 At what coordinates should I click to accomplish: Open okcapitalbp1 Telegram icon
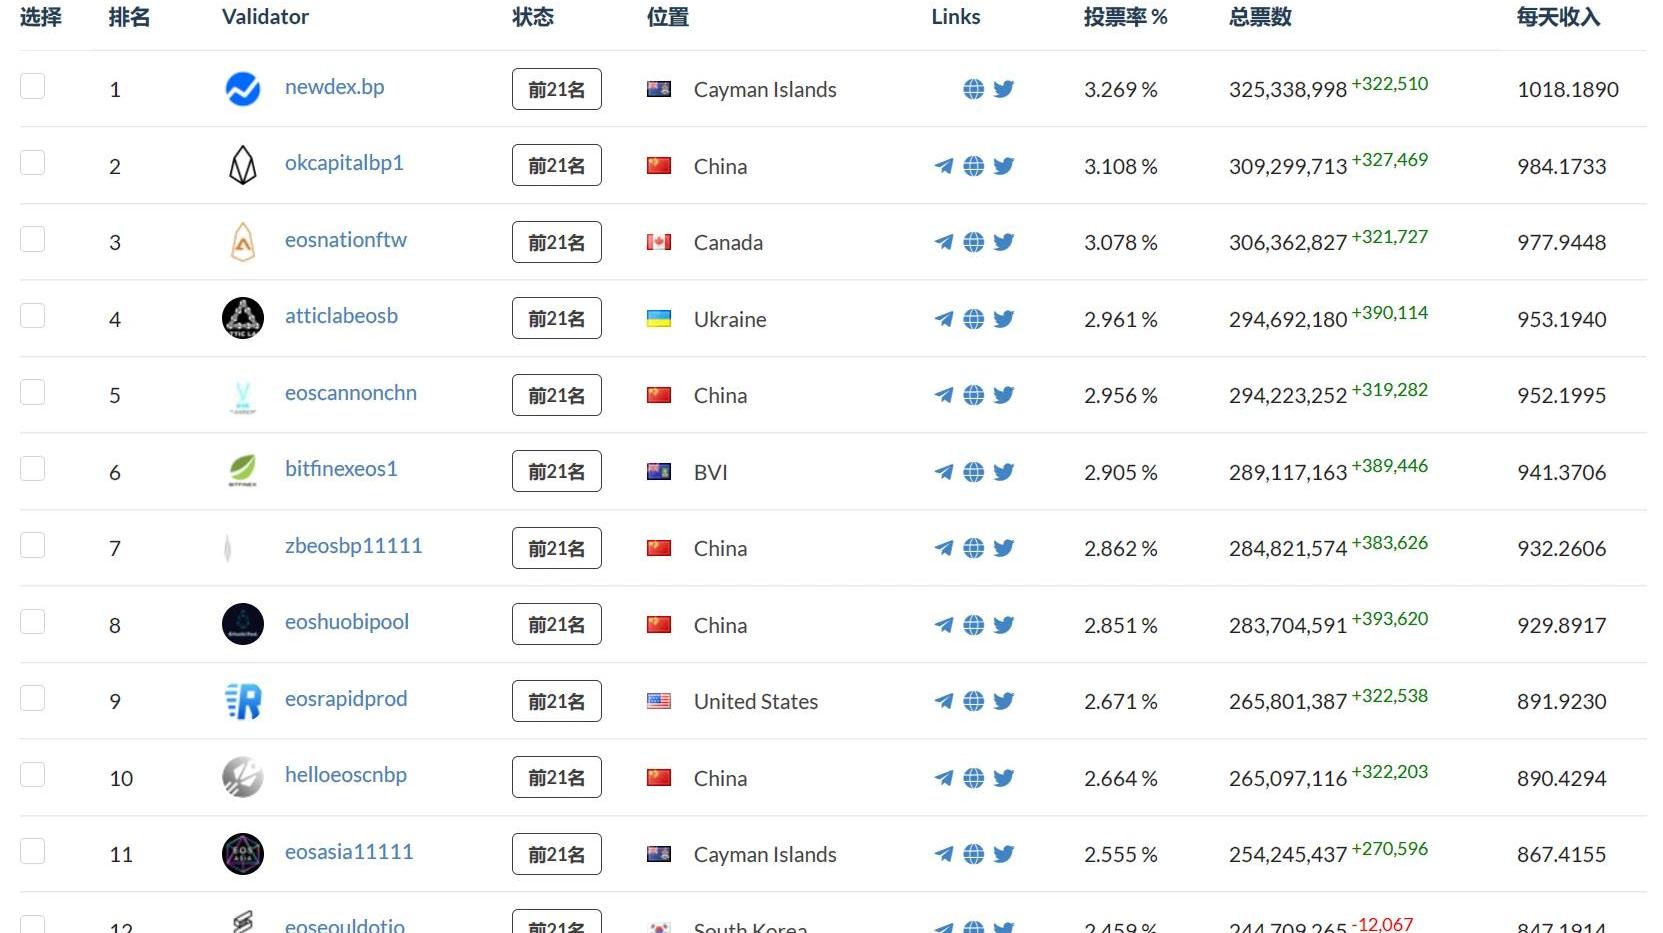click(943, 166)
